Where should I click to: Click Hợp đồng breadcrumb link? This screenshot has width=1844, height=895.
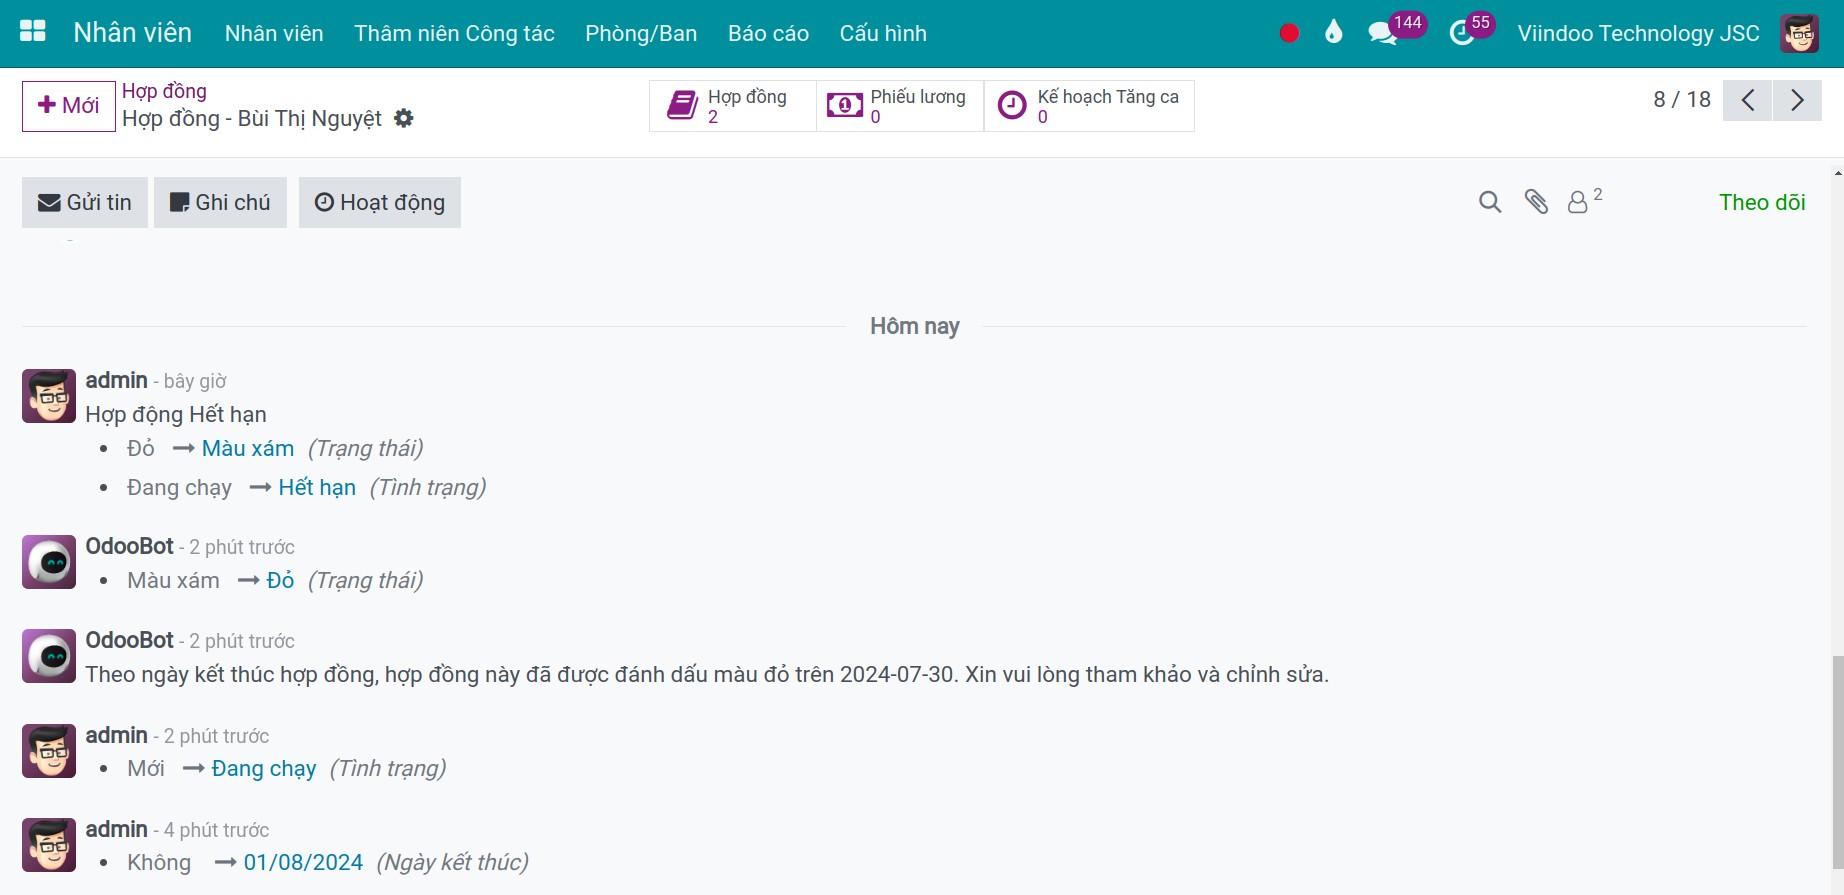164,91
